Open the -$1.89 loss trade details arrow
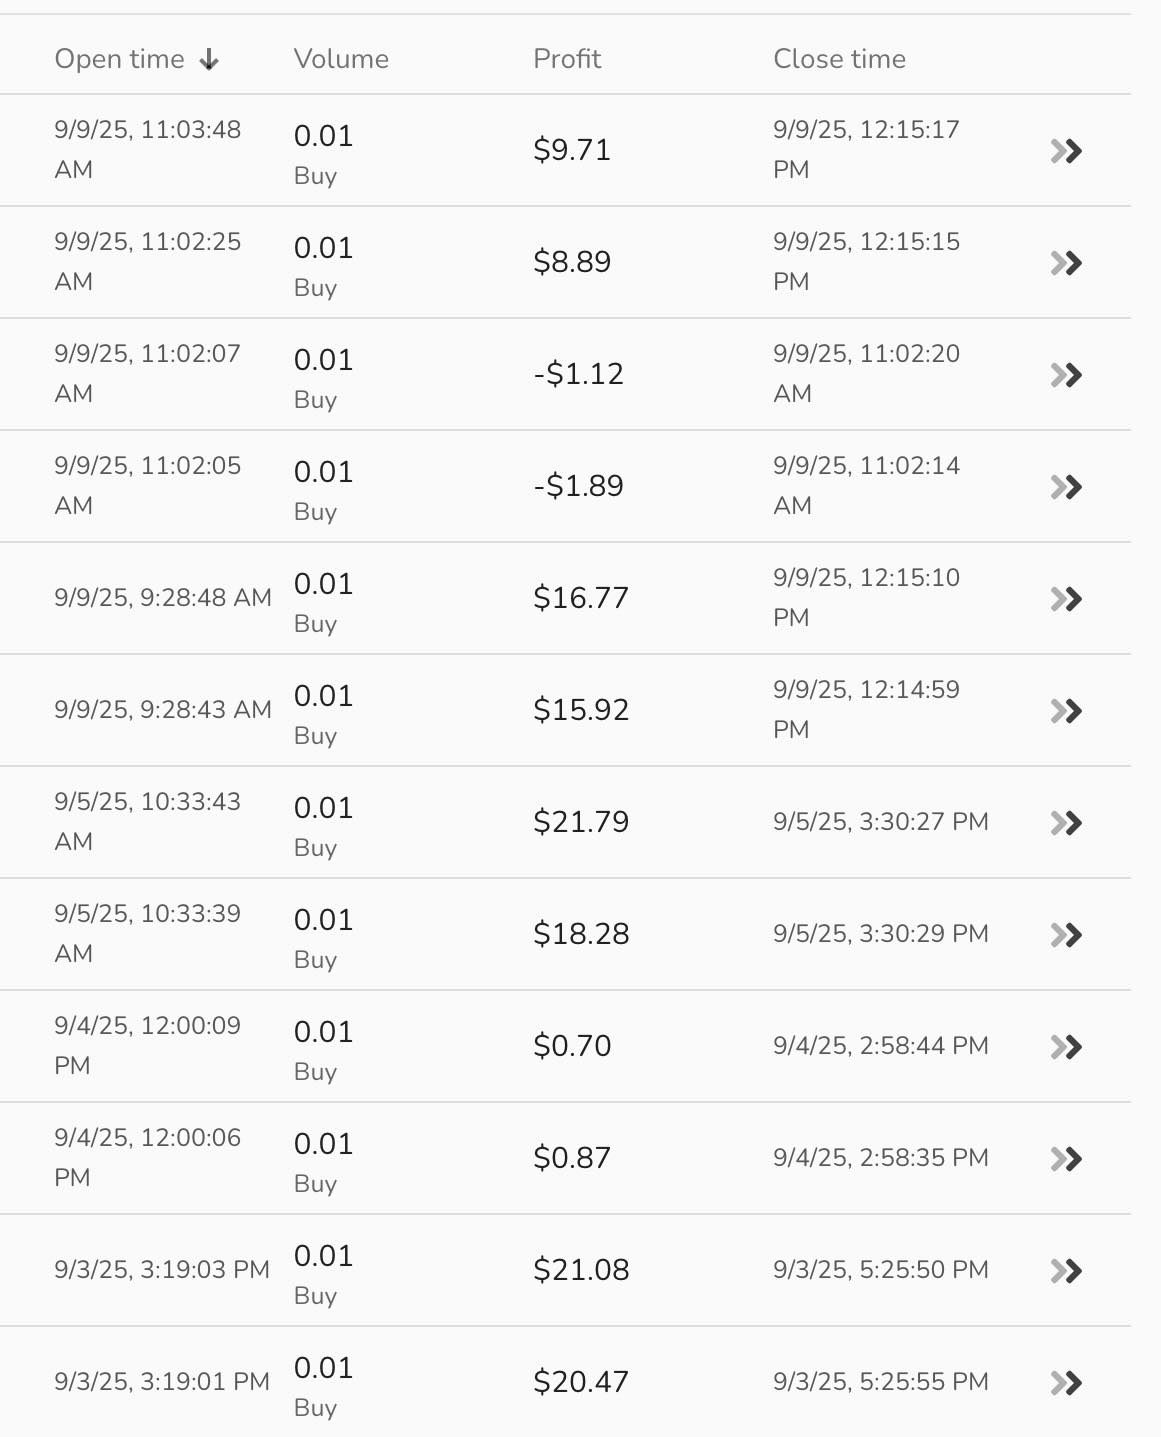 click(1066, 487)
